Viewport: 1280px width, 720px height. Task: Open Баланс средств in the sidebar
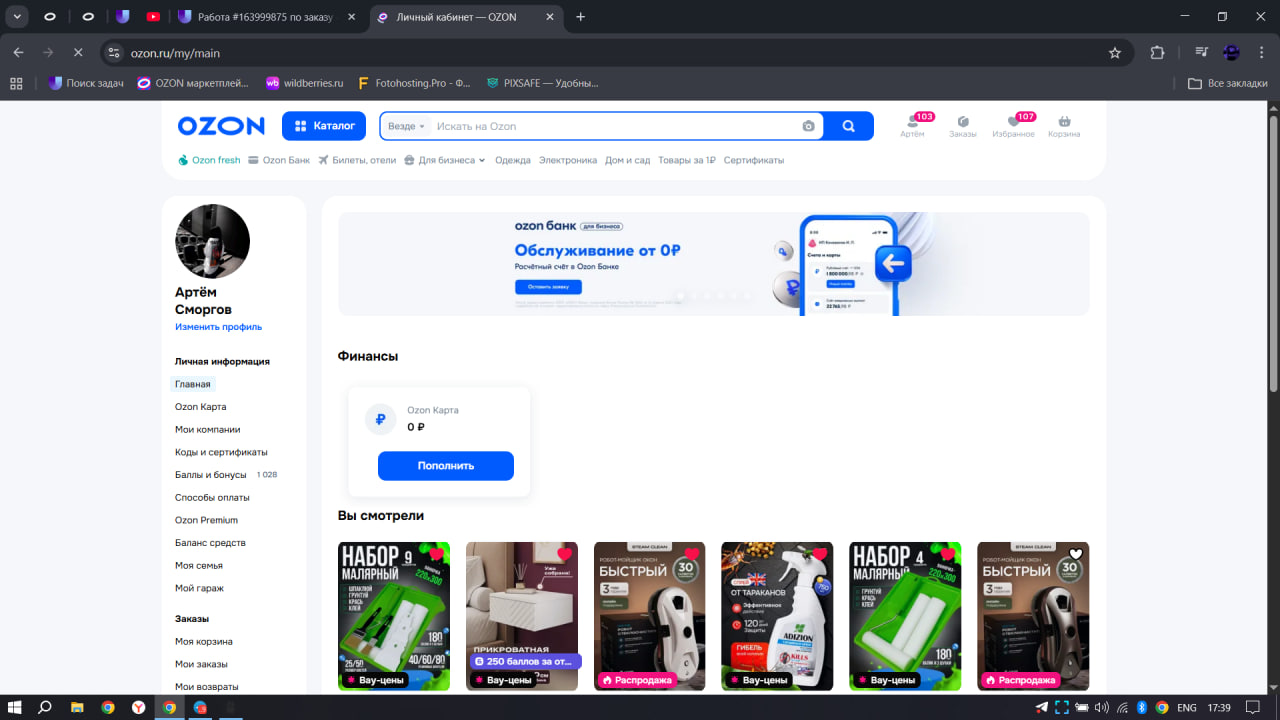point(210,543)
